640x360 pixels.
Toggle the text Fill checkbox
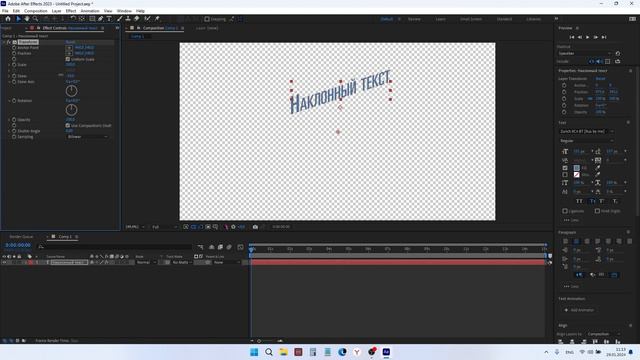point(565,168)
